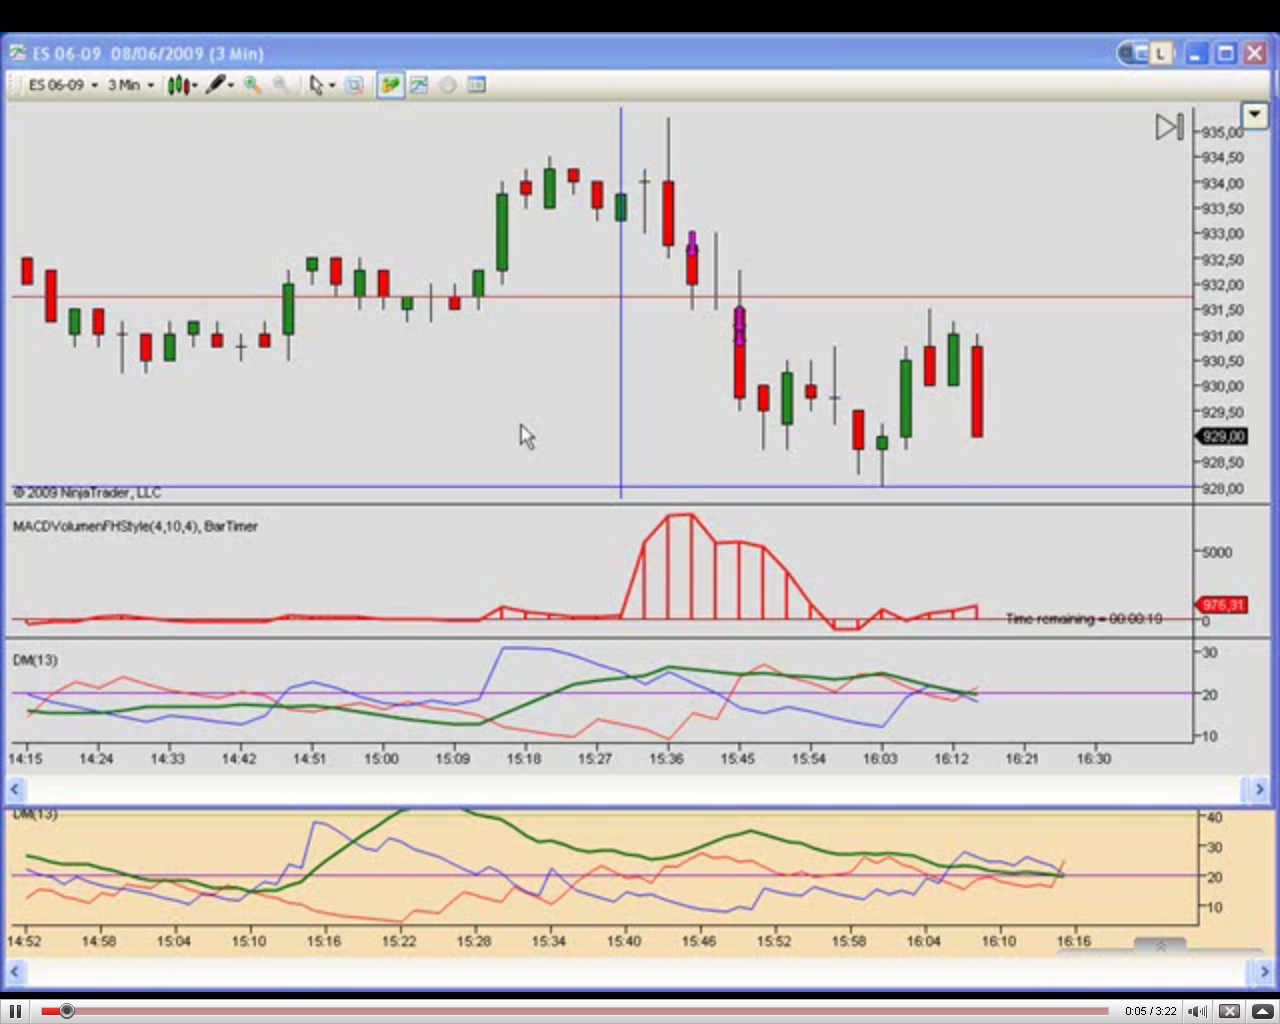Screen dimensions: 1280x1024
Task: Click the video player X button
Action: (x=1230, y=1011)
